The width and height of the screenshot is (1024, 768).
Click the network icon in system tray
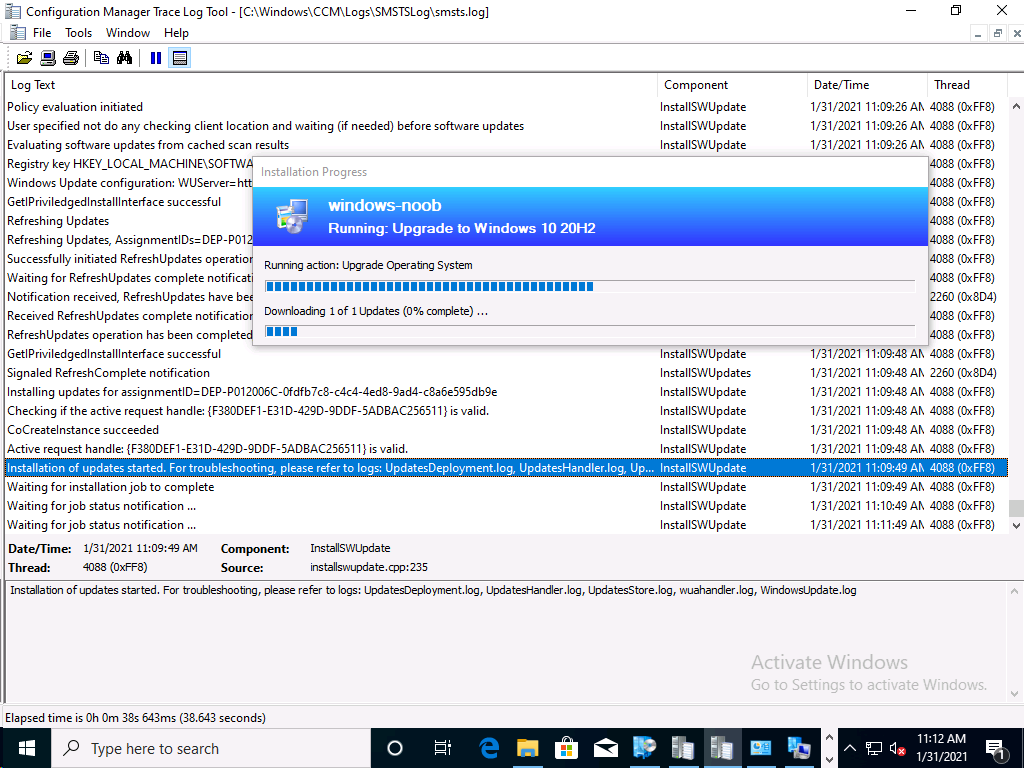[x=874, y=748]
